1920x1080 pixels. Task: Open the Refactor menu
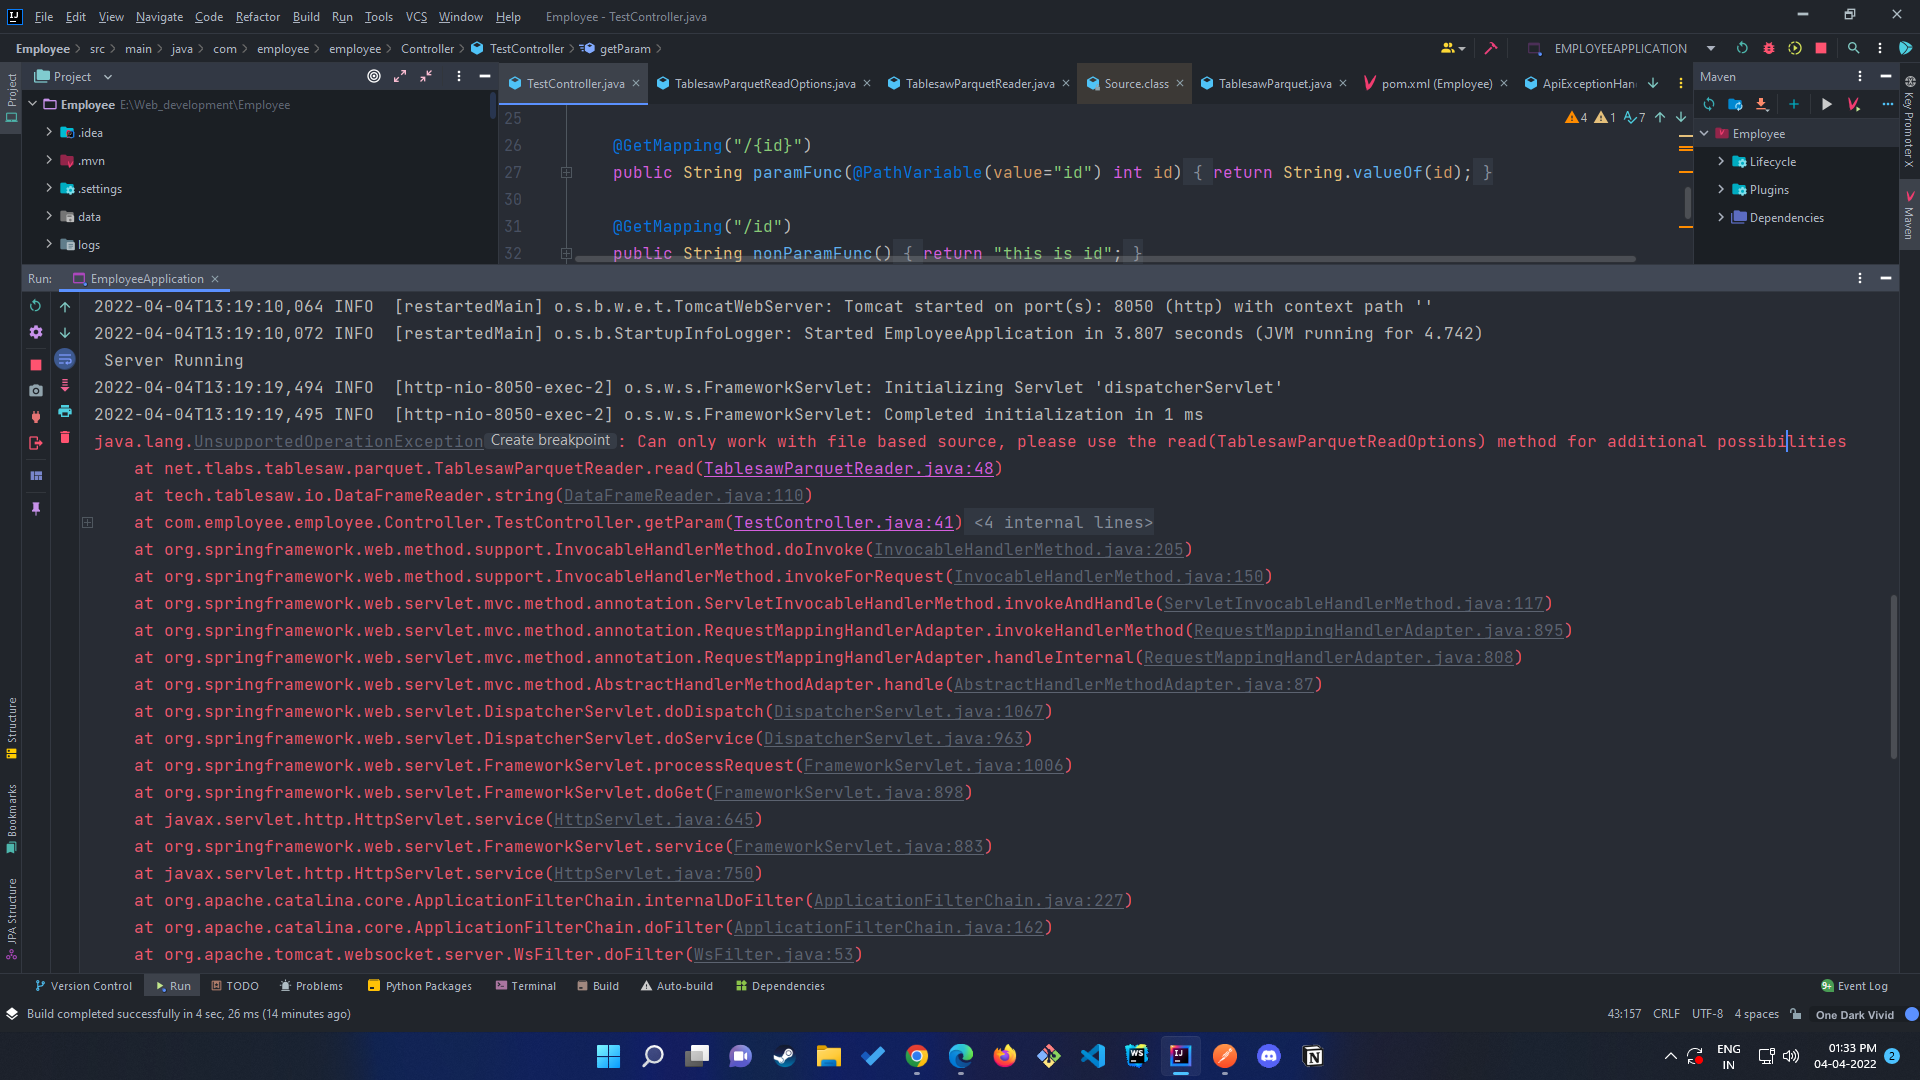[x=258, y=17]
